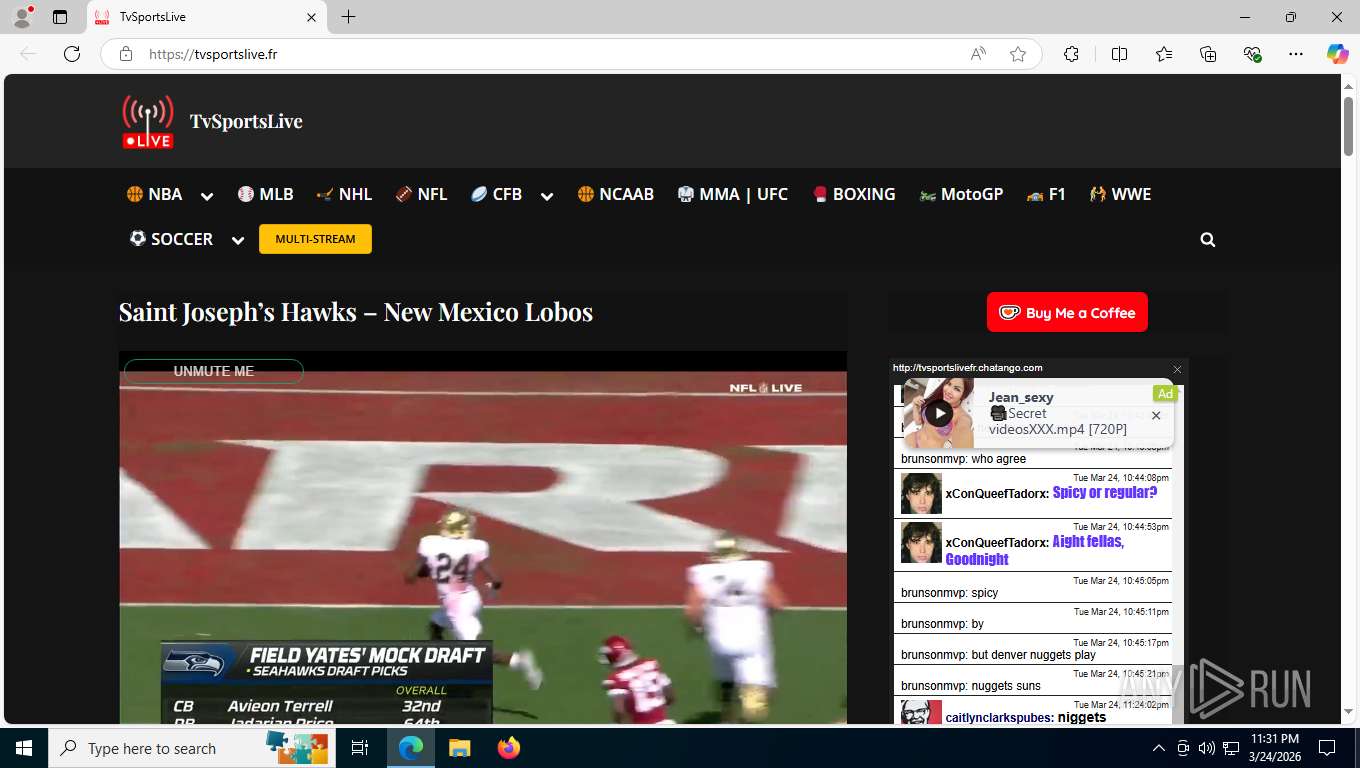
Task: Select the MMA | UFC link
Action: pos(732,194)
